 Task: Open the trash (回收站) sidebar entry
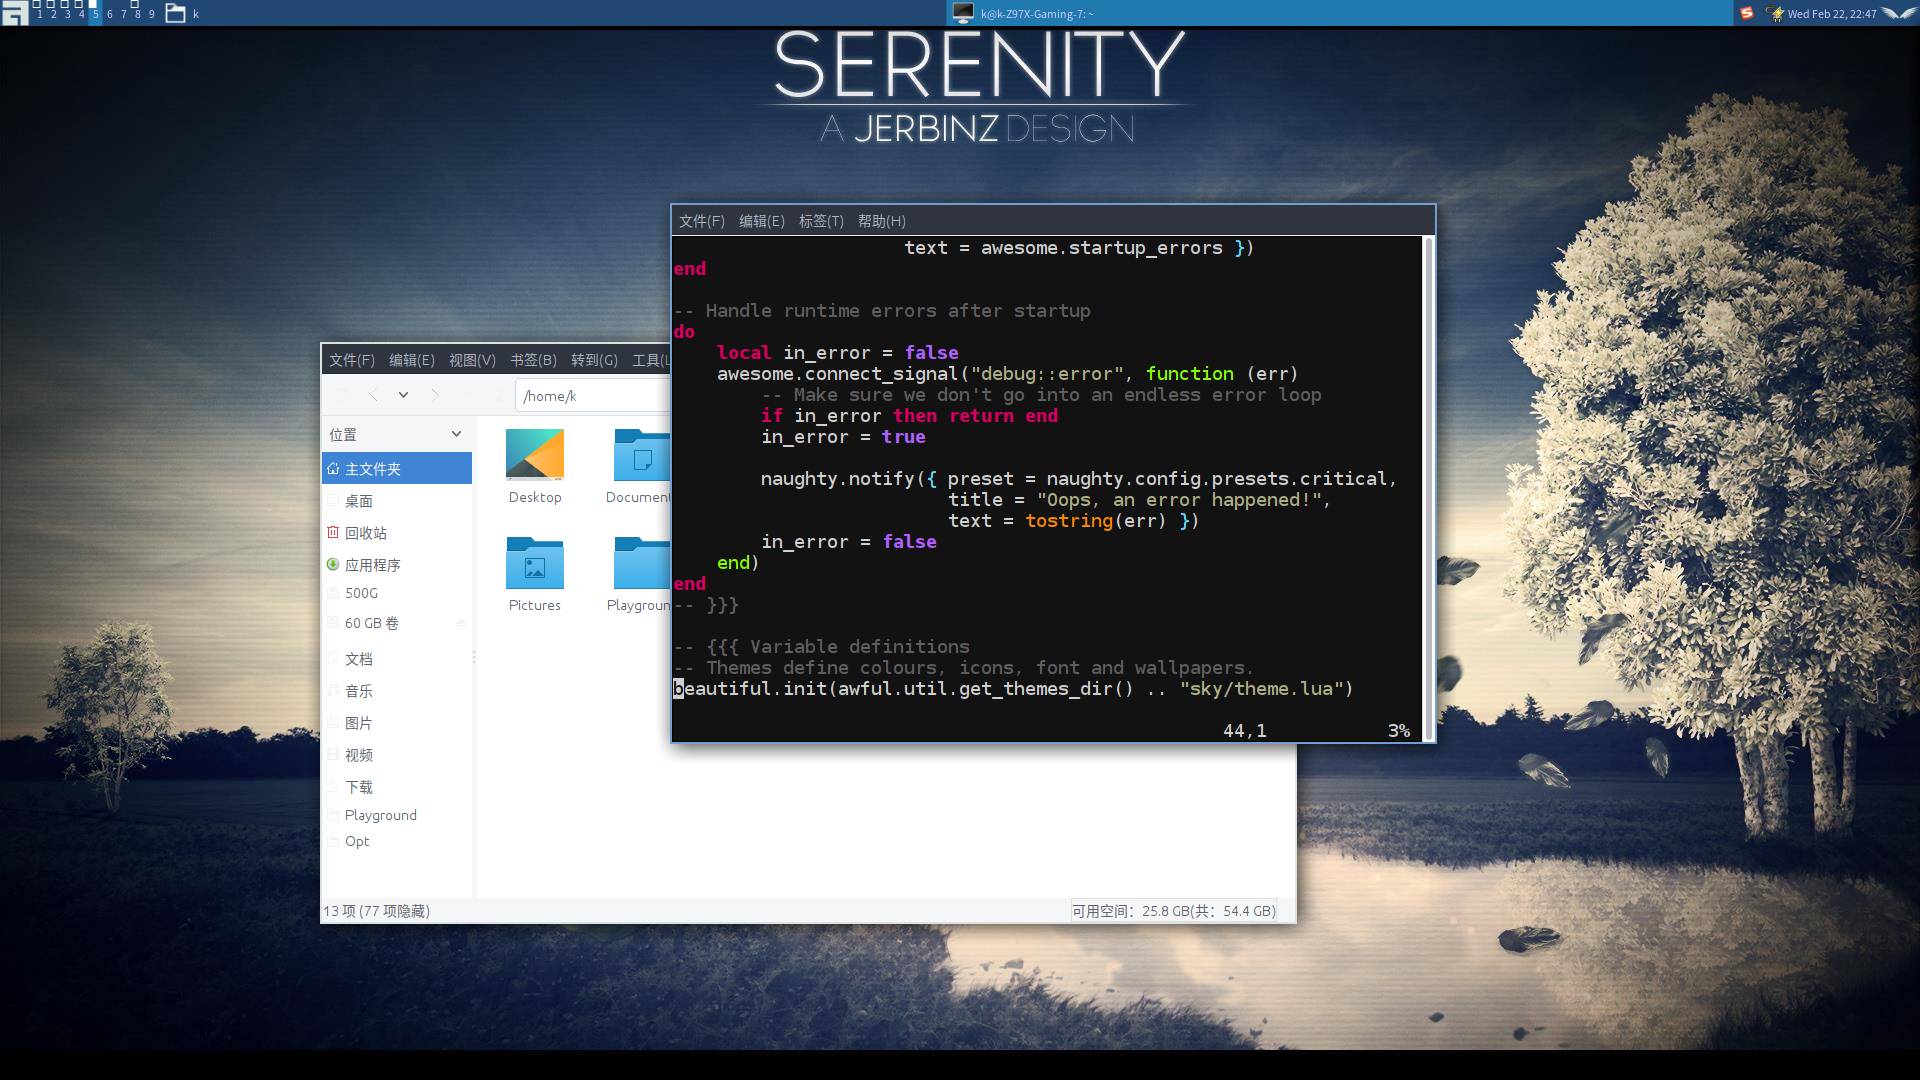(366, 533)
